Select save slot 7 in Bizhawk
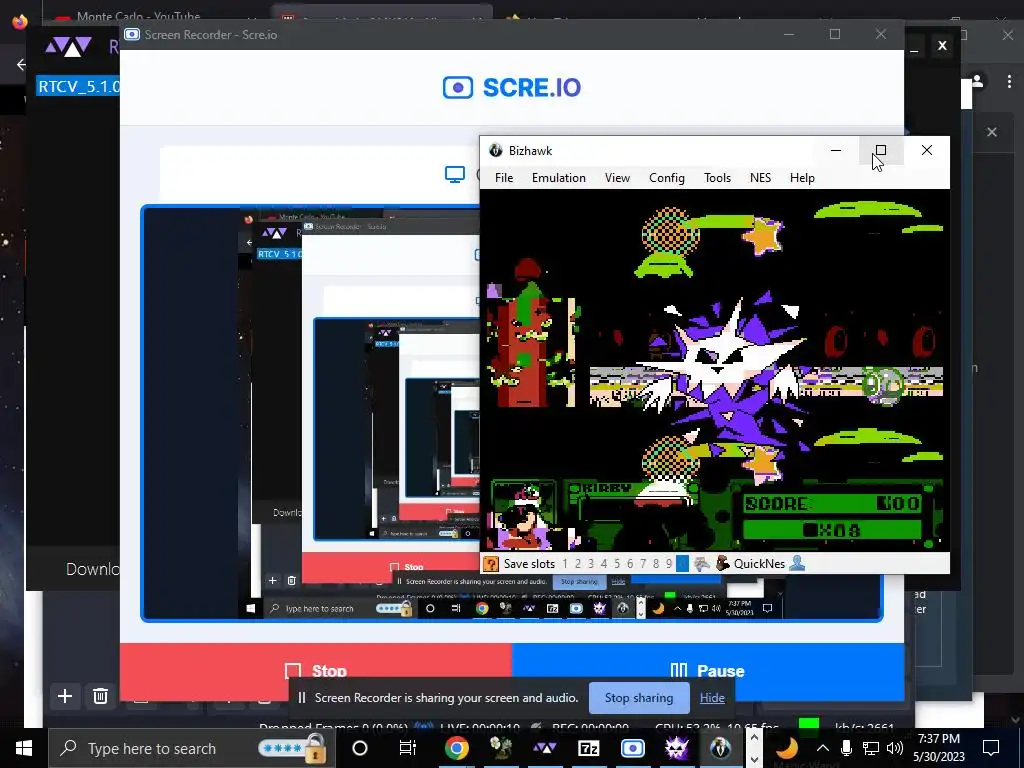This screenshot has height=768, width=1024. point(643,564)
